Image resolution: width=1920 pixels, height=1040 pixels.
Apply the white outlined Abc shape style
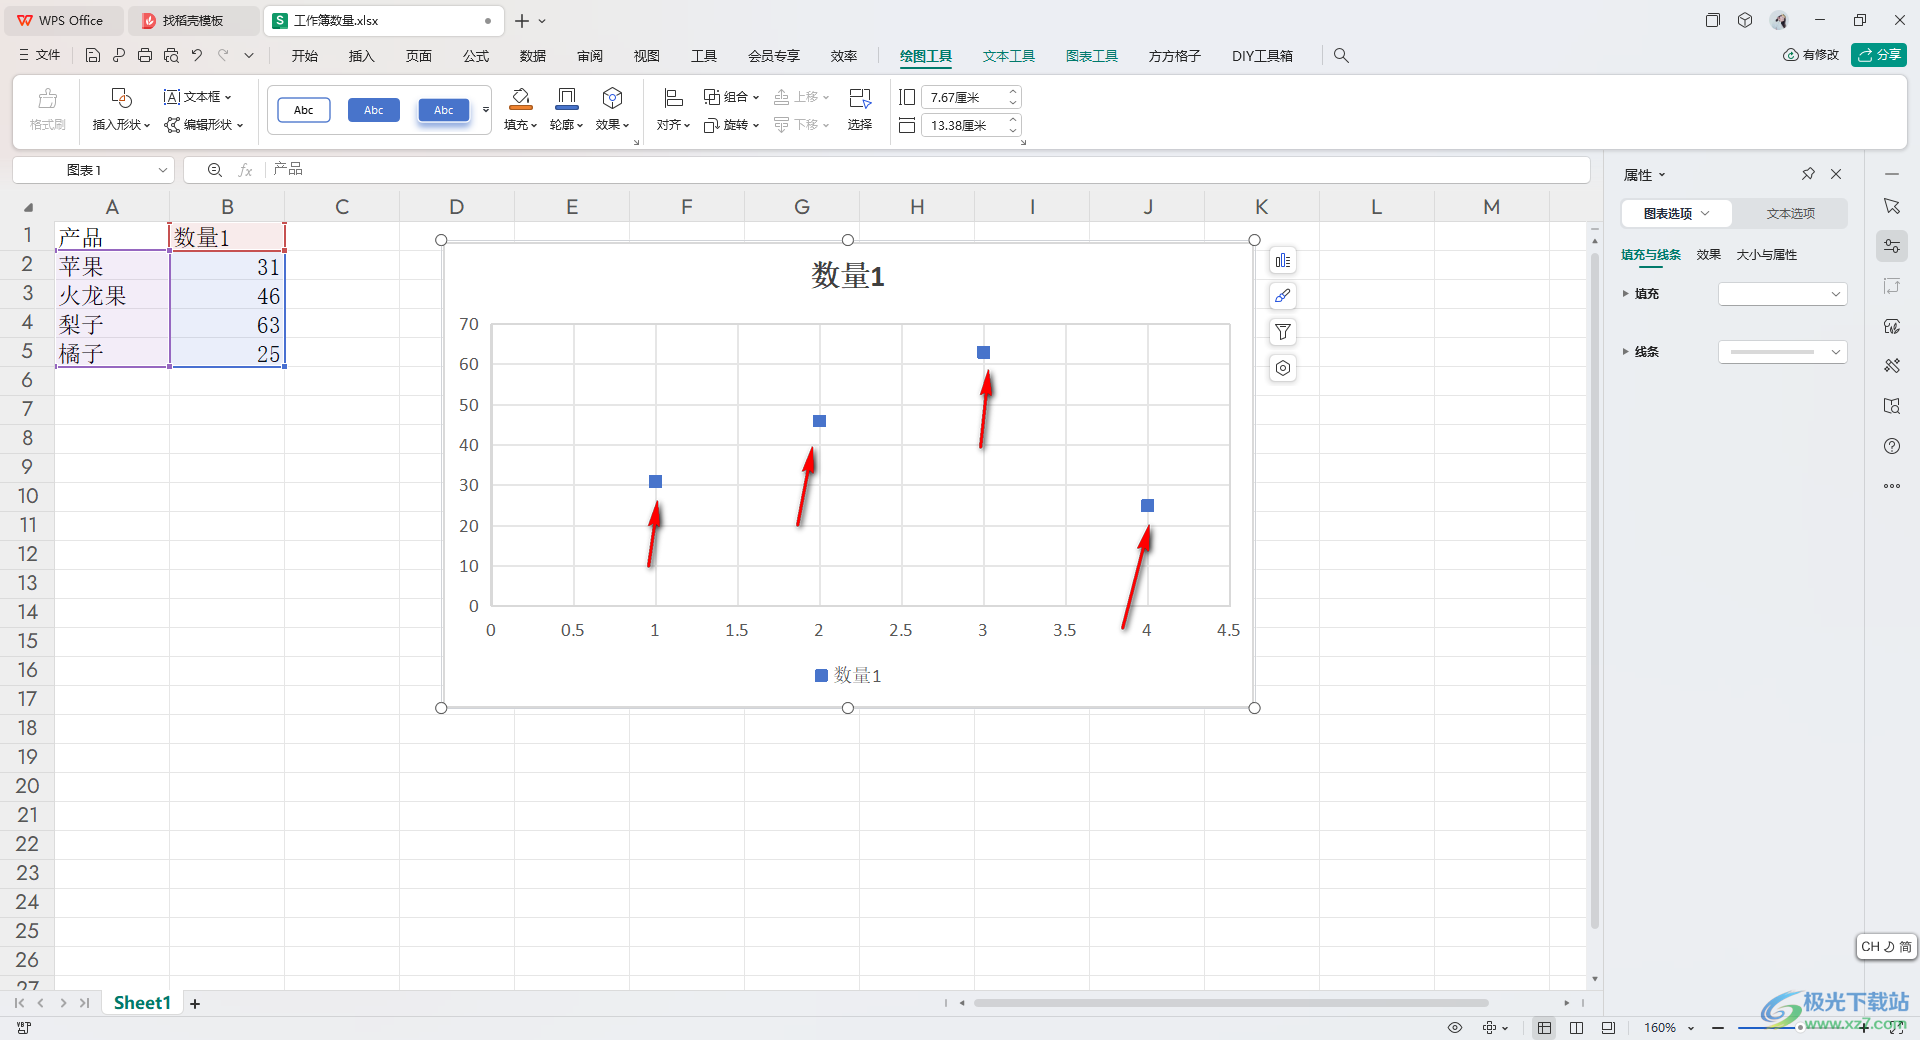tap(304, 110)
